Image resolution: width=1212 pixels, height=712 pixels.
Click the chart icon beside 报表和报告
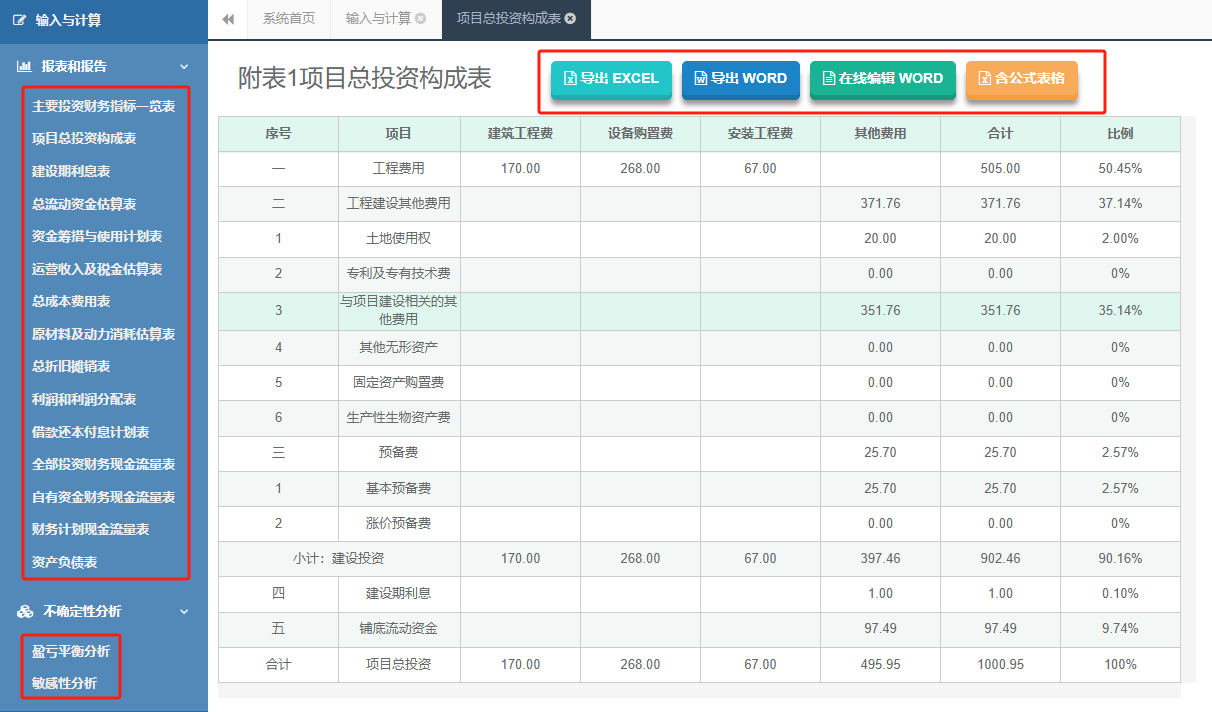[x=23, y=66]
